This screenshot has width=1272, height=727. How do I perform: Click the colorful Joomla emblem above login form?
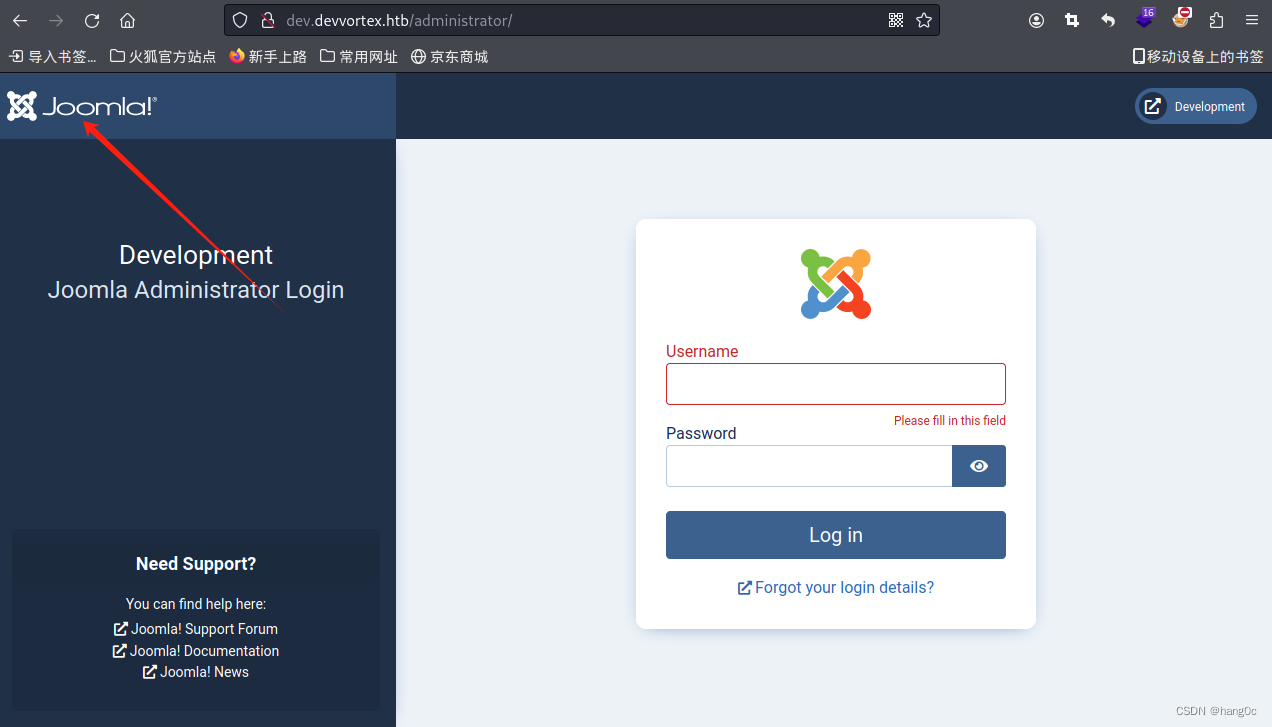pyautogui.click(x=836, y=284)
